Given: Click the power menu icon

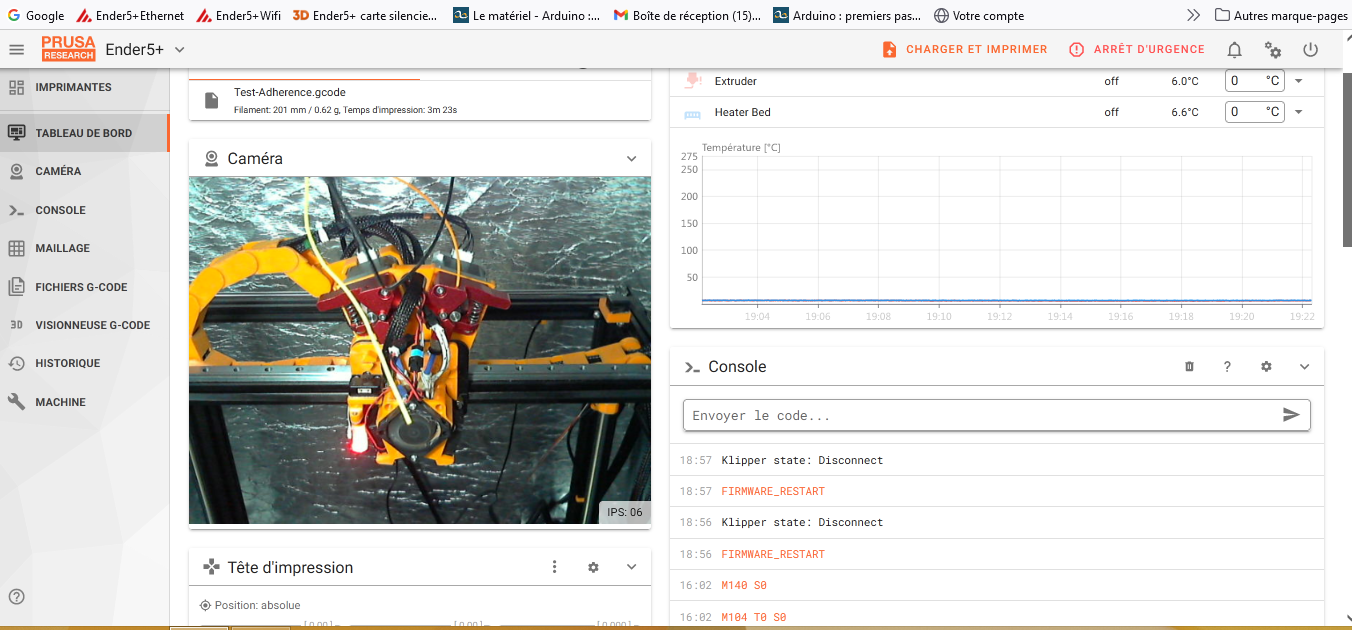Looking at the screenshot, I should pos(1311,49).
